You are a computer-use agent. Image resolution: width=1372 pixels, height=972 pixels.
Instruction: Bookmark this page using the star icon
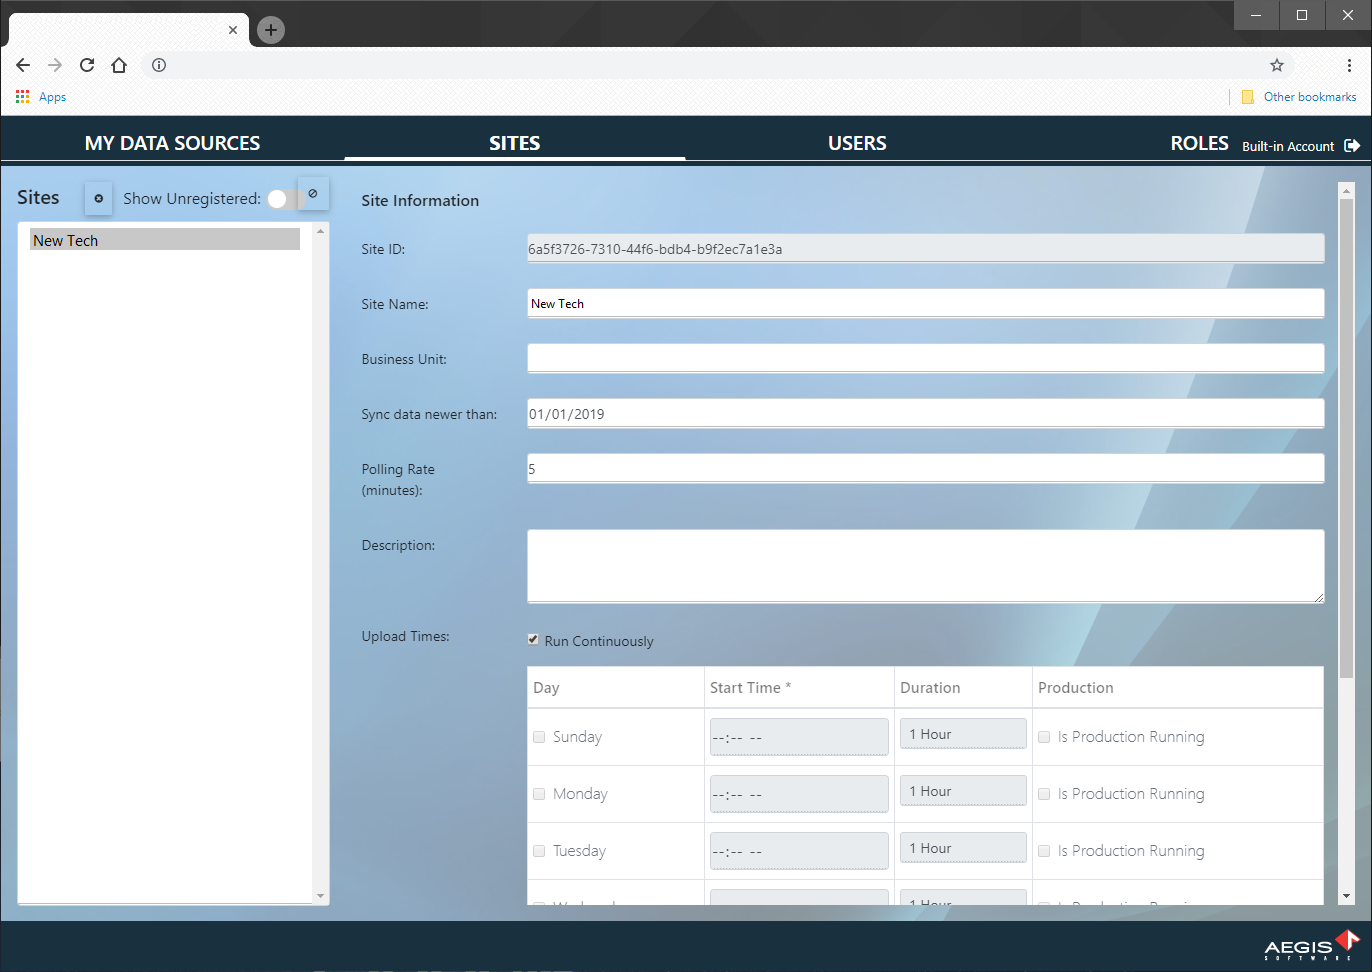coord(1277,64)
